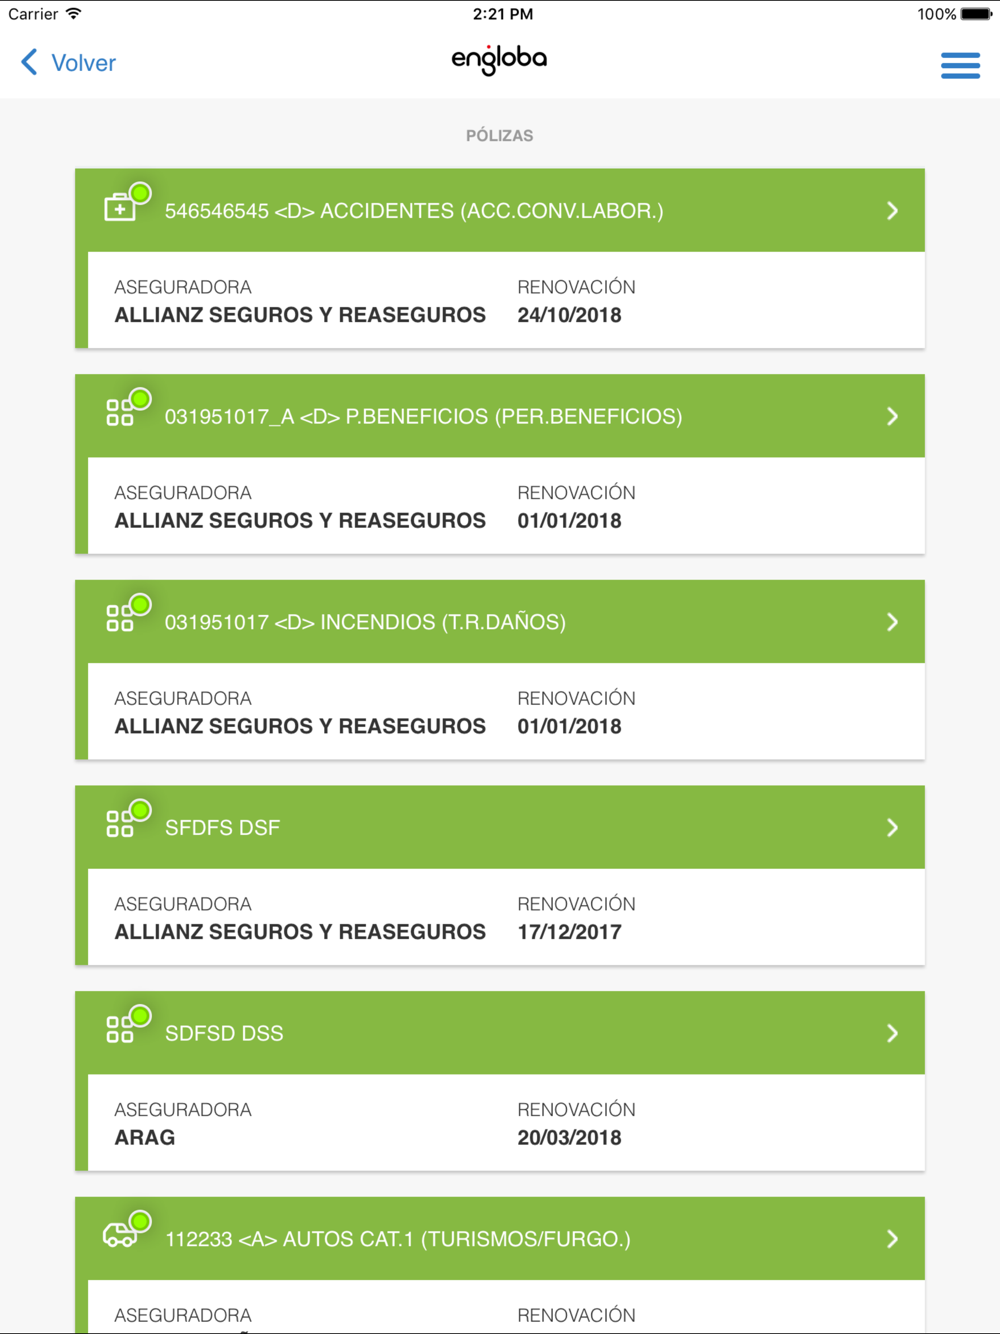Expand the INCENDIOS policy chevron
This screenshot has height=1334, width=1000.
(x=892, y=622)
